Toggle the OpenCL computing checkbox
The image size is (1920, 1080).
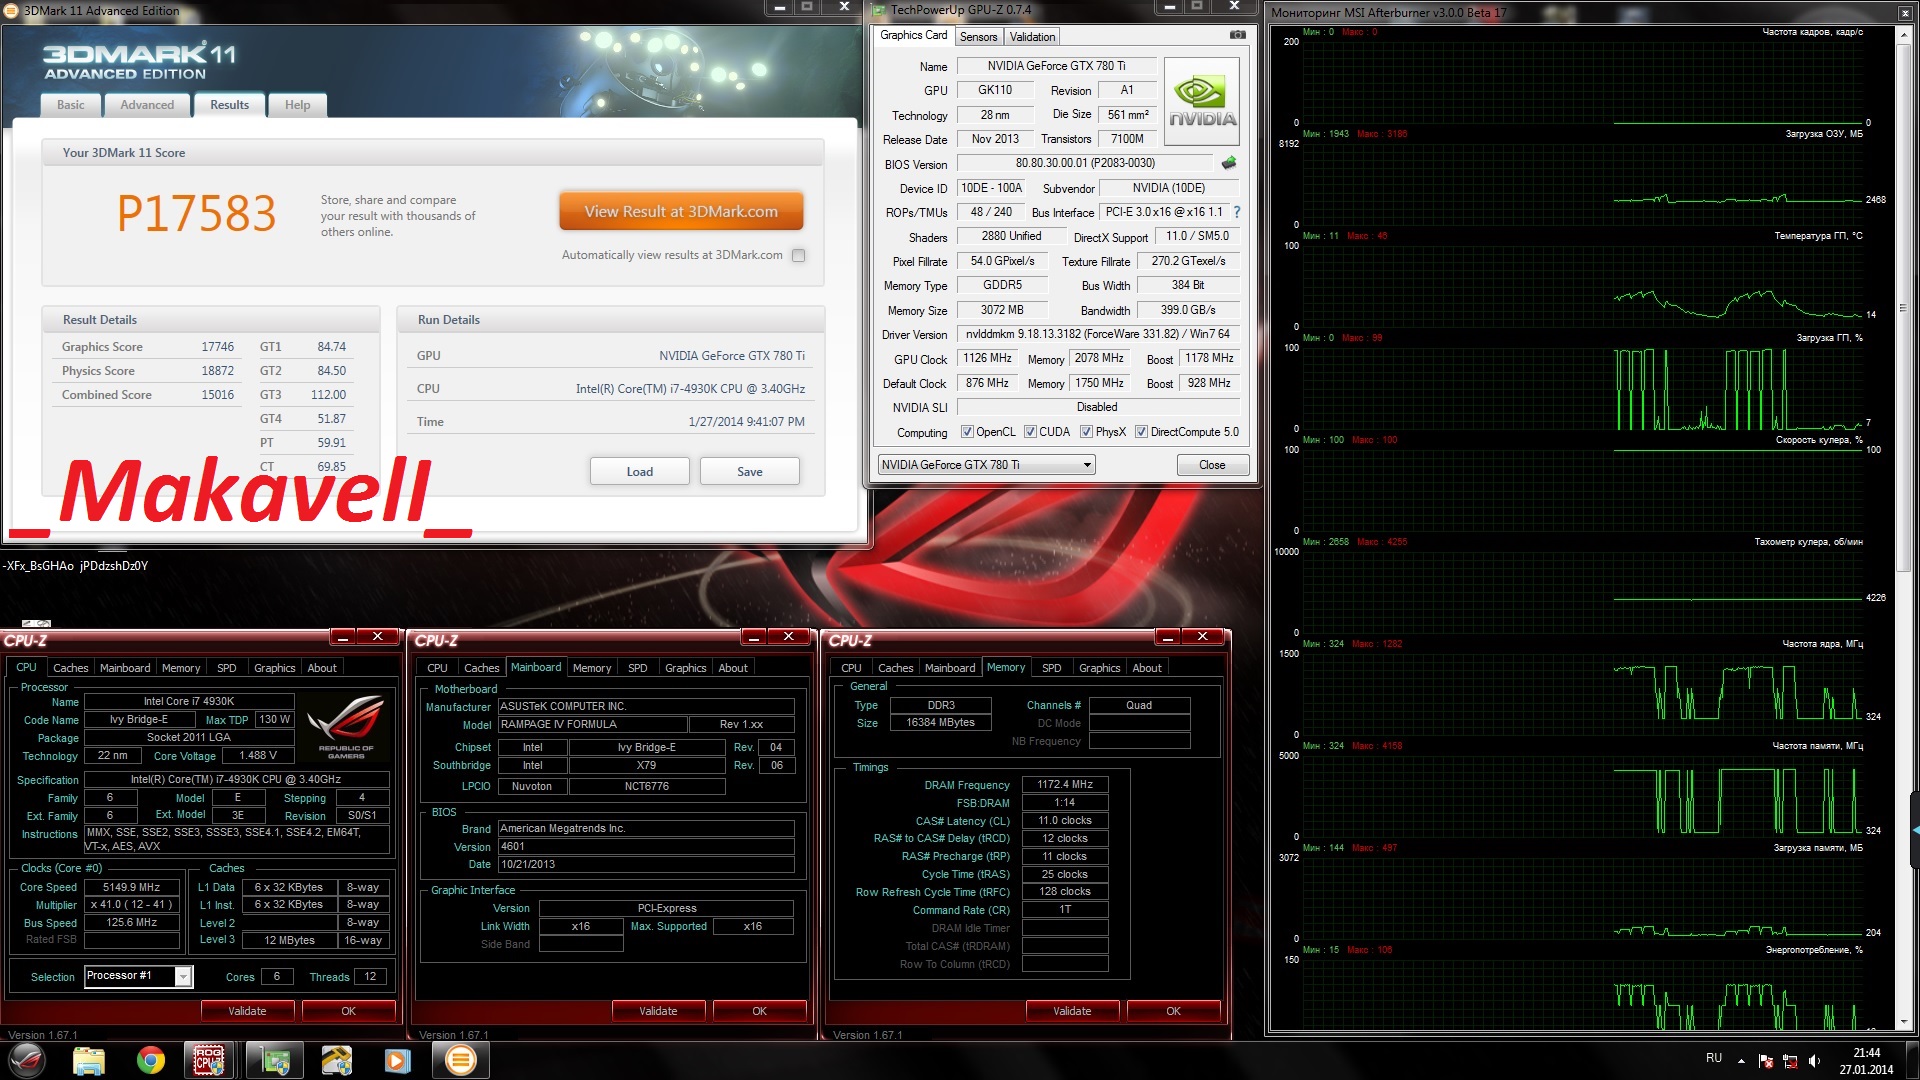tap(966, 432)
